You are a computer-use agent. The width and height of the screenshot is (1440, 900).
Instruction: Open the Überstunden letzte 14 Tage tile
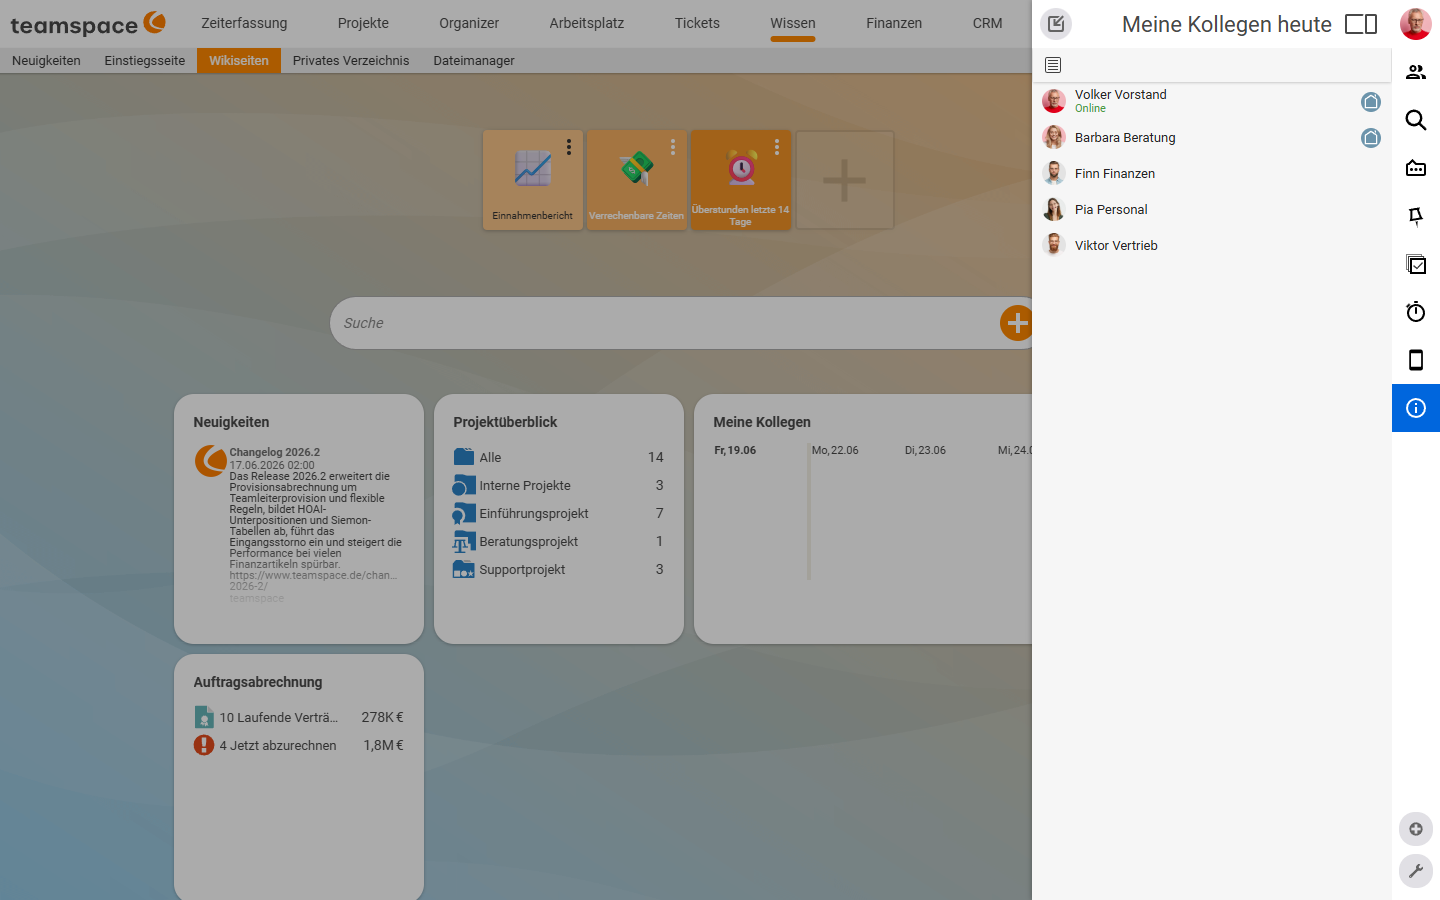tap(741, 180)
